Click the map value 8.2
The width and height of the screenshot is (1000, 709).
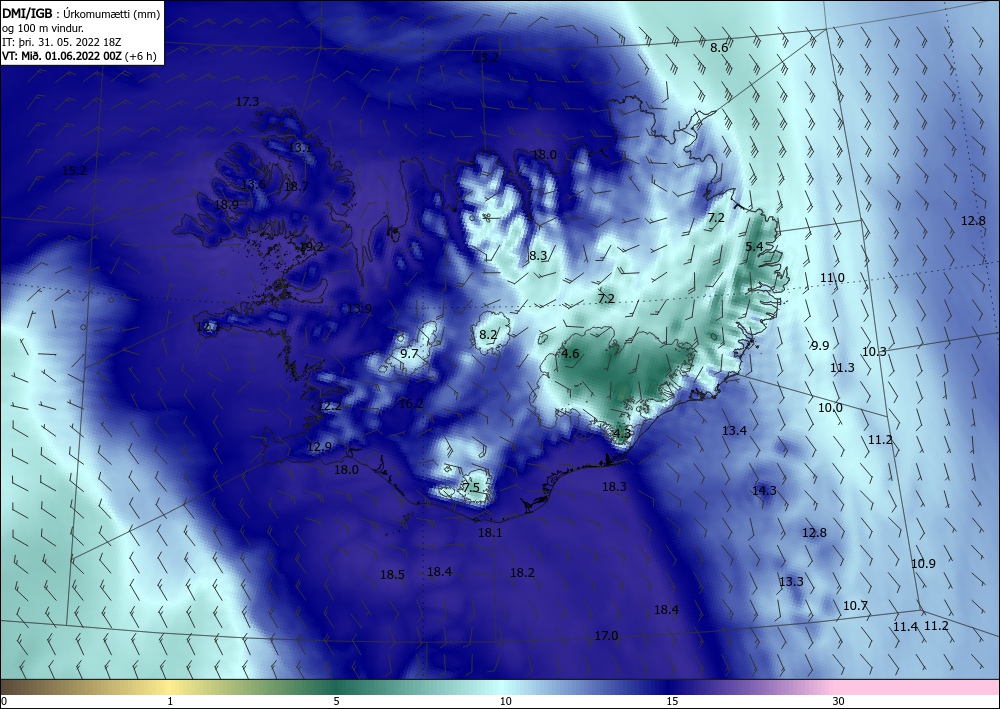tap(488, 335)
